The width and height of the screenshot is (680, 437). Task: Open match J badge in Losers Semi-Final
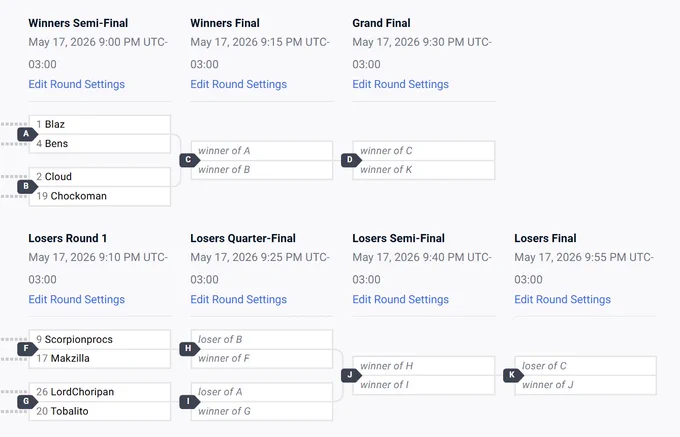point(351,375)
